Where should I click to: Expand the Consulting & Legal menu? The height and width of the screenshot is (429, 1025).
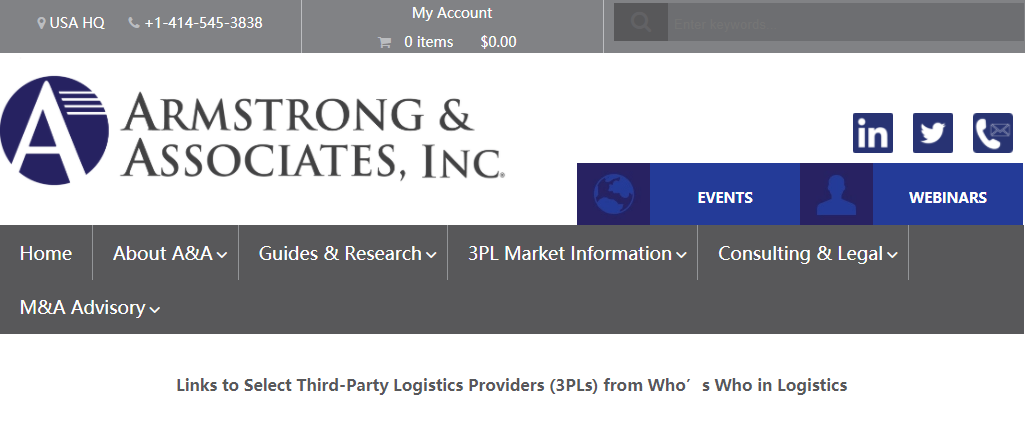[x=807, y=254]
